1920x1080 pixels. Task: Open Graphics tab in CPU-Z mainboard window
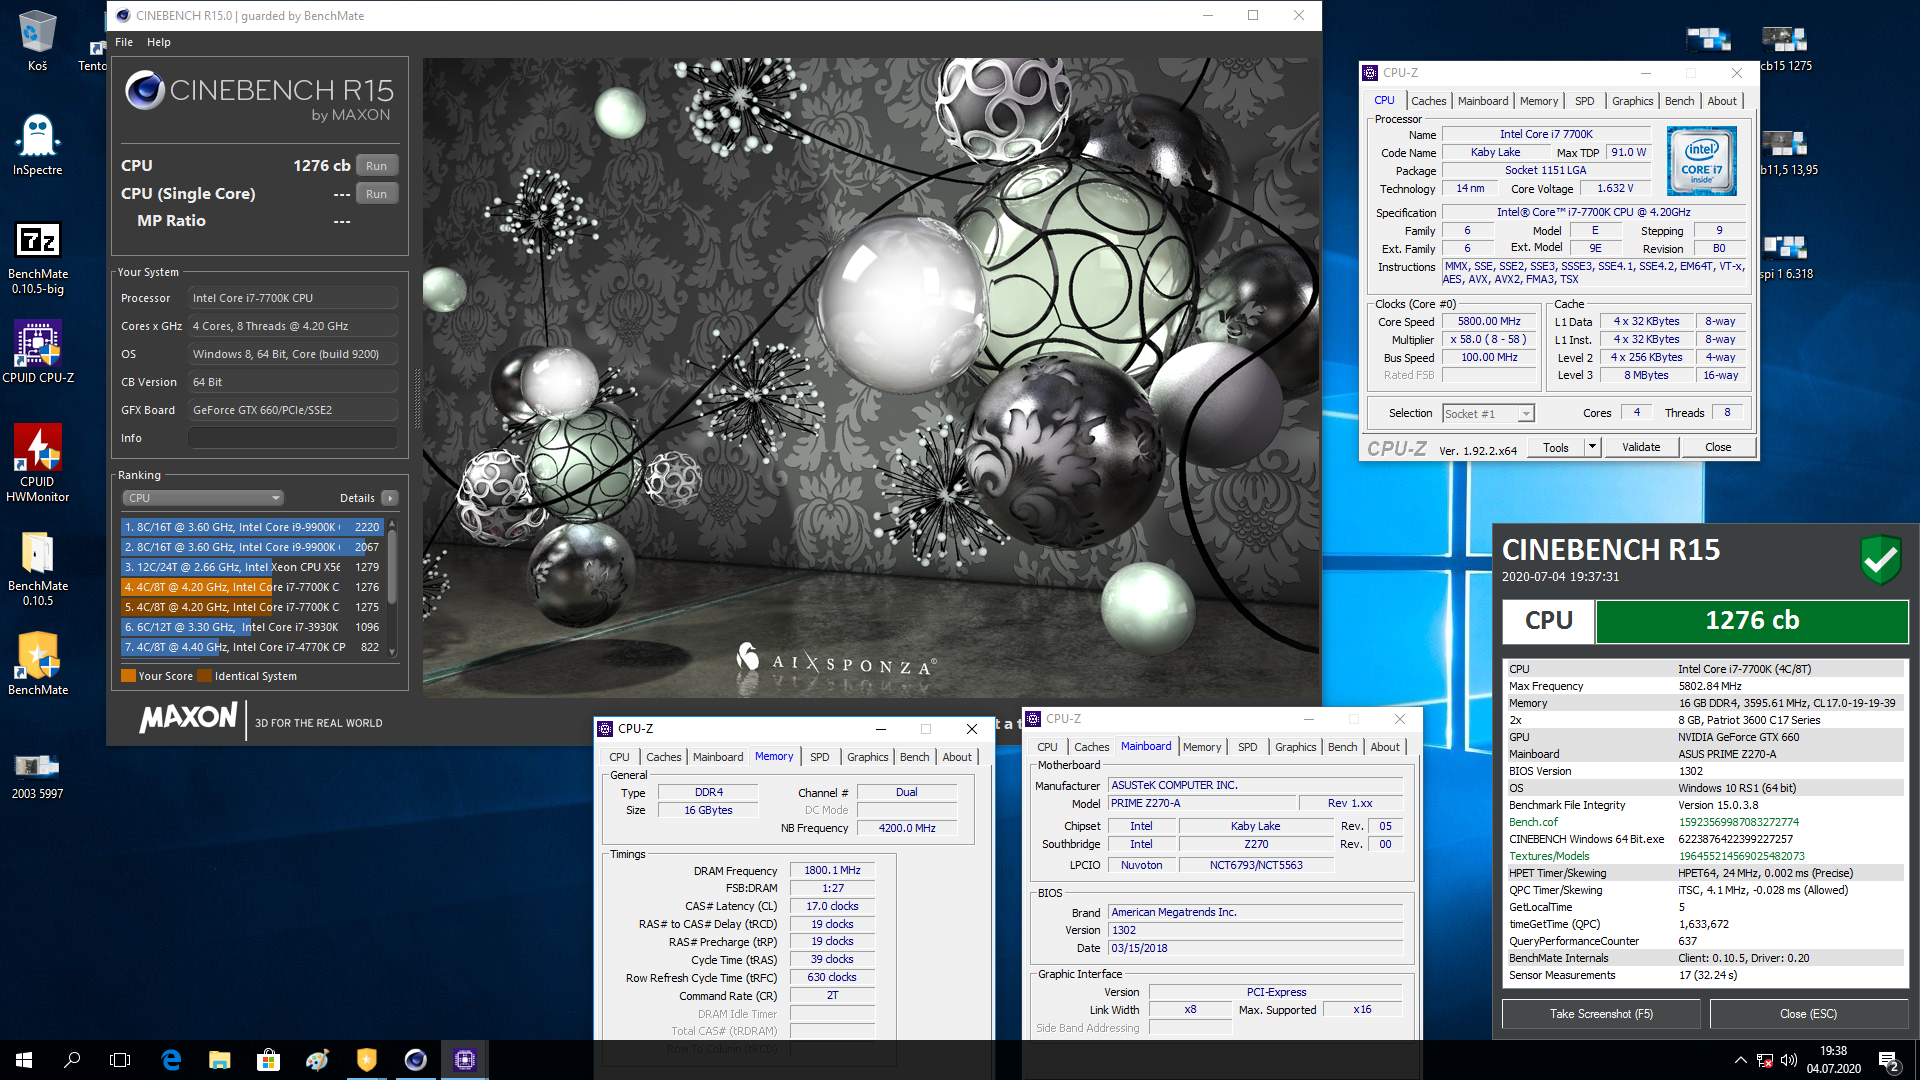(x=1295, y=747)
